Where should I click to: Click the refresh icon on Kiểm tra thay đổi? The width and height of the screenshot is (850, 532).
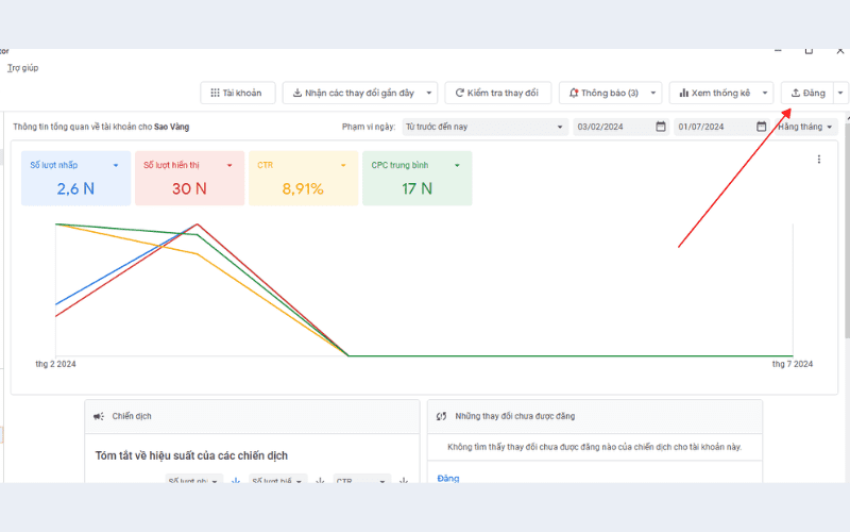[460, 93]
